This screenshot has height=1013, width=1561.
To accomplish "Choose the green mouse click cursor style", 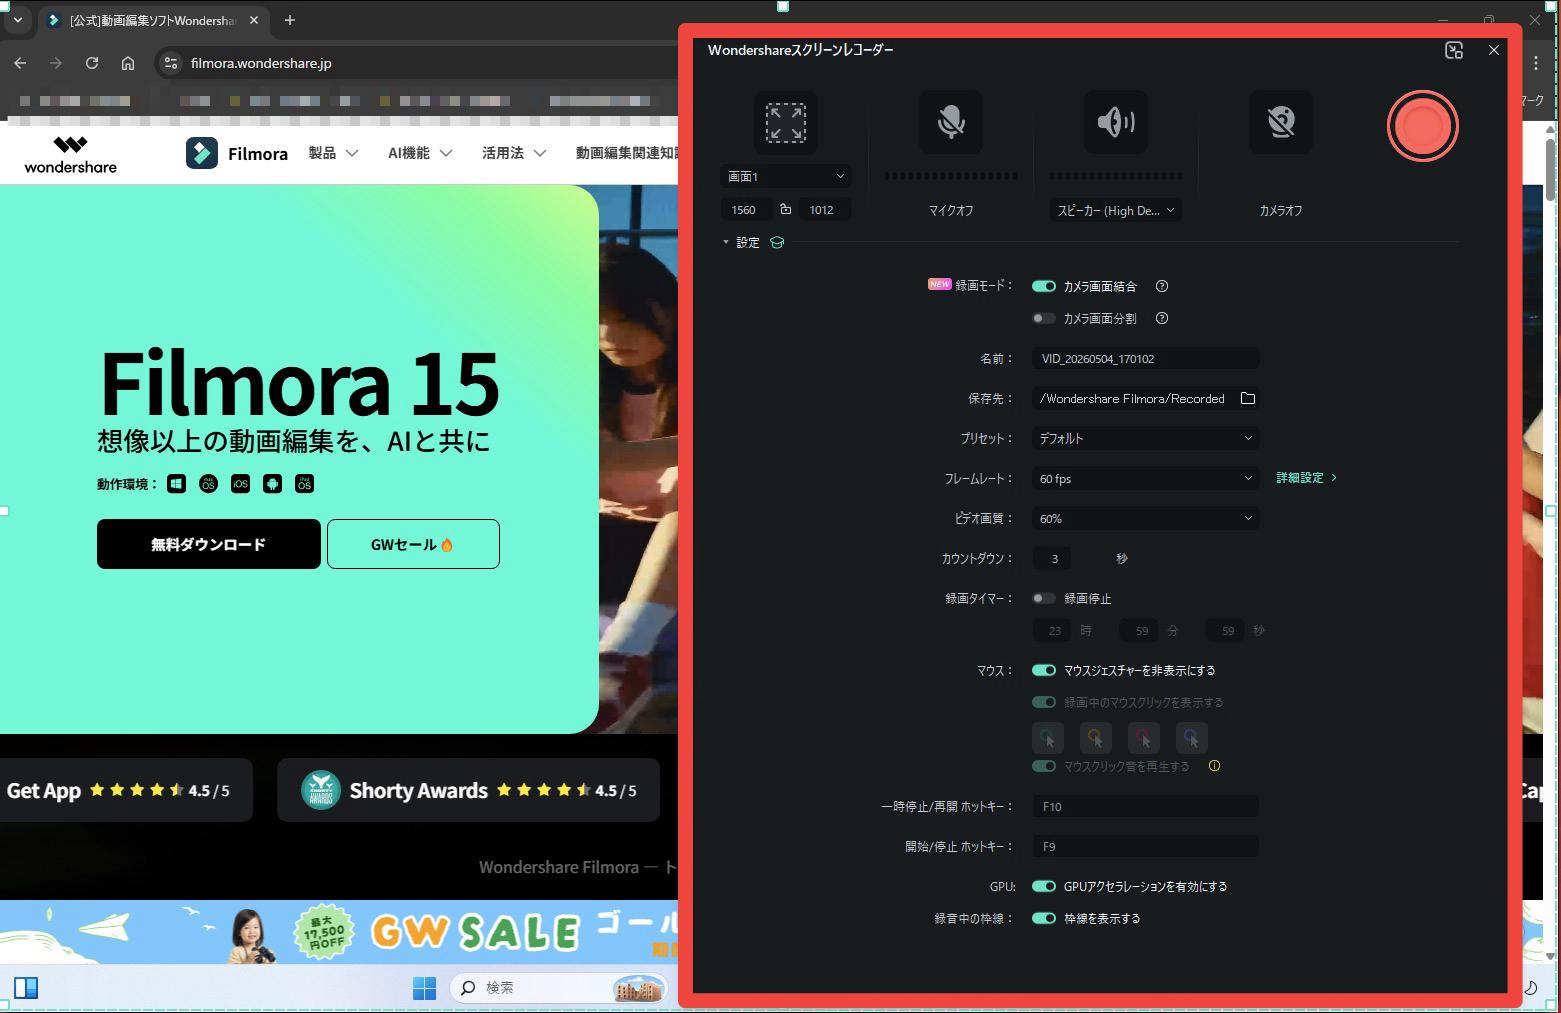I will 1047,738.
